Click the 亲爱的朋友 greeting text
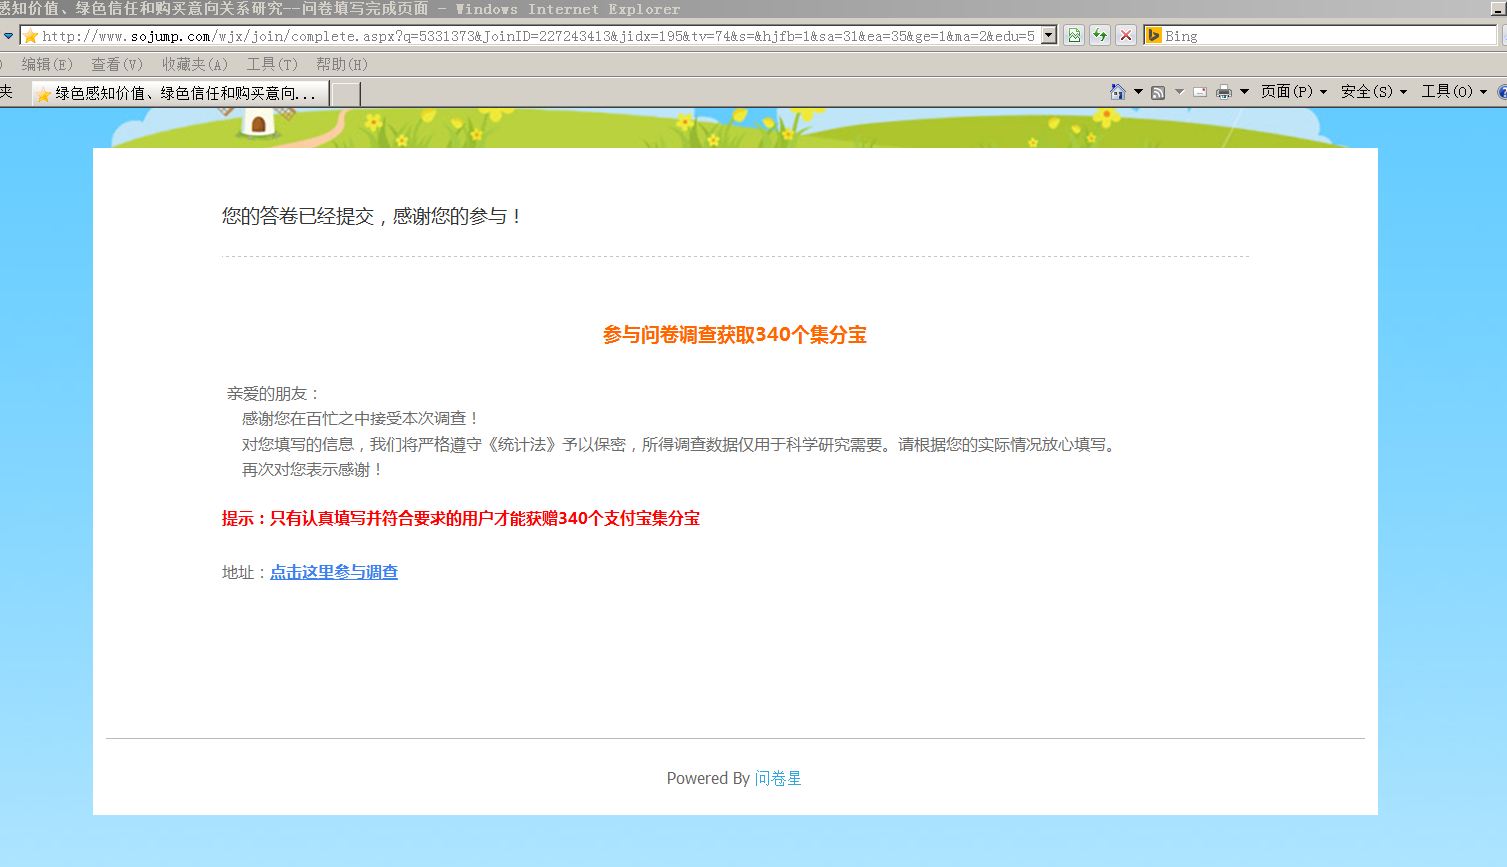1507x867 pixels. [274, 394]
